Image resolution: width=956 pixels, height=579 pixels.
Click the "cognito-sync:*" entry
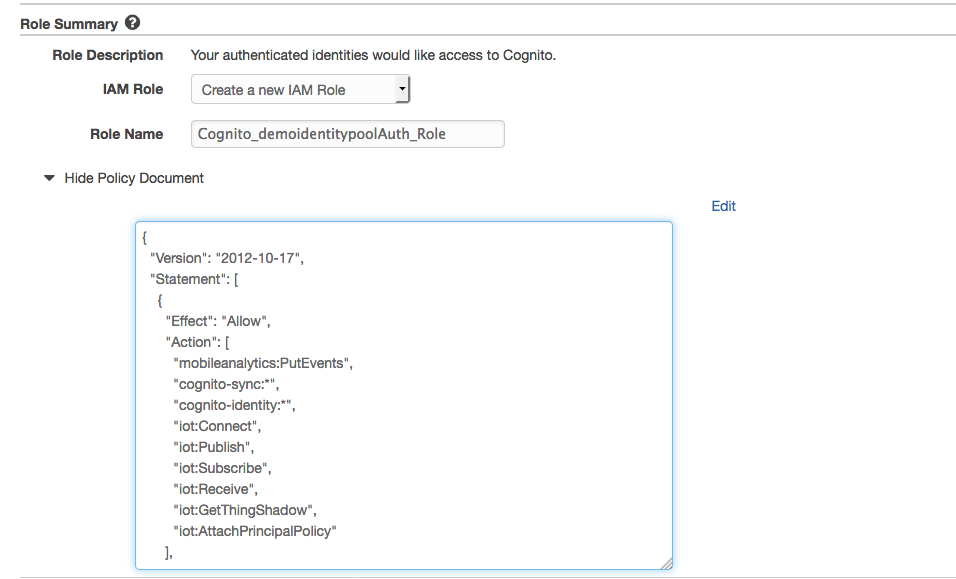[x=226, y=385]
